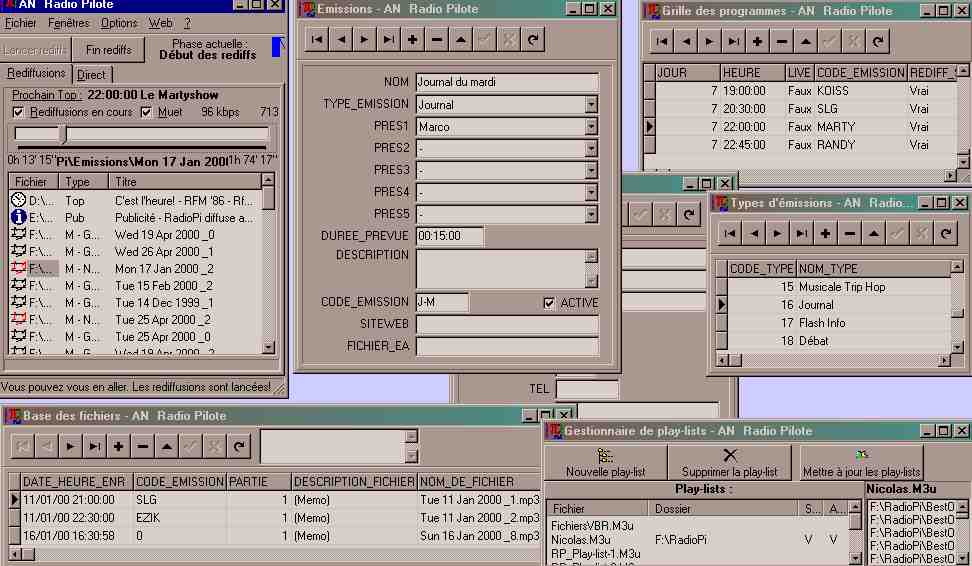This screenshot has width=972, height=566.
Task: Open the question mark help menu
Action: 187,24
